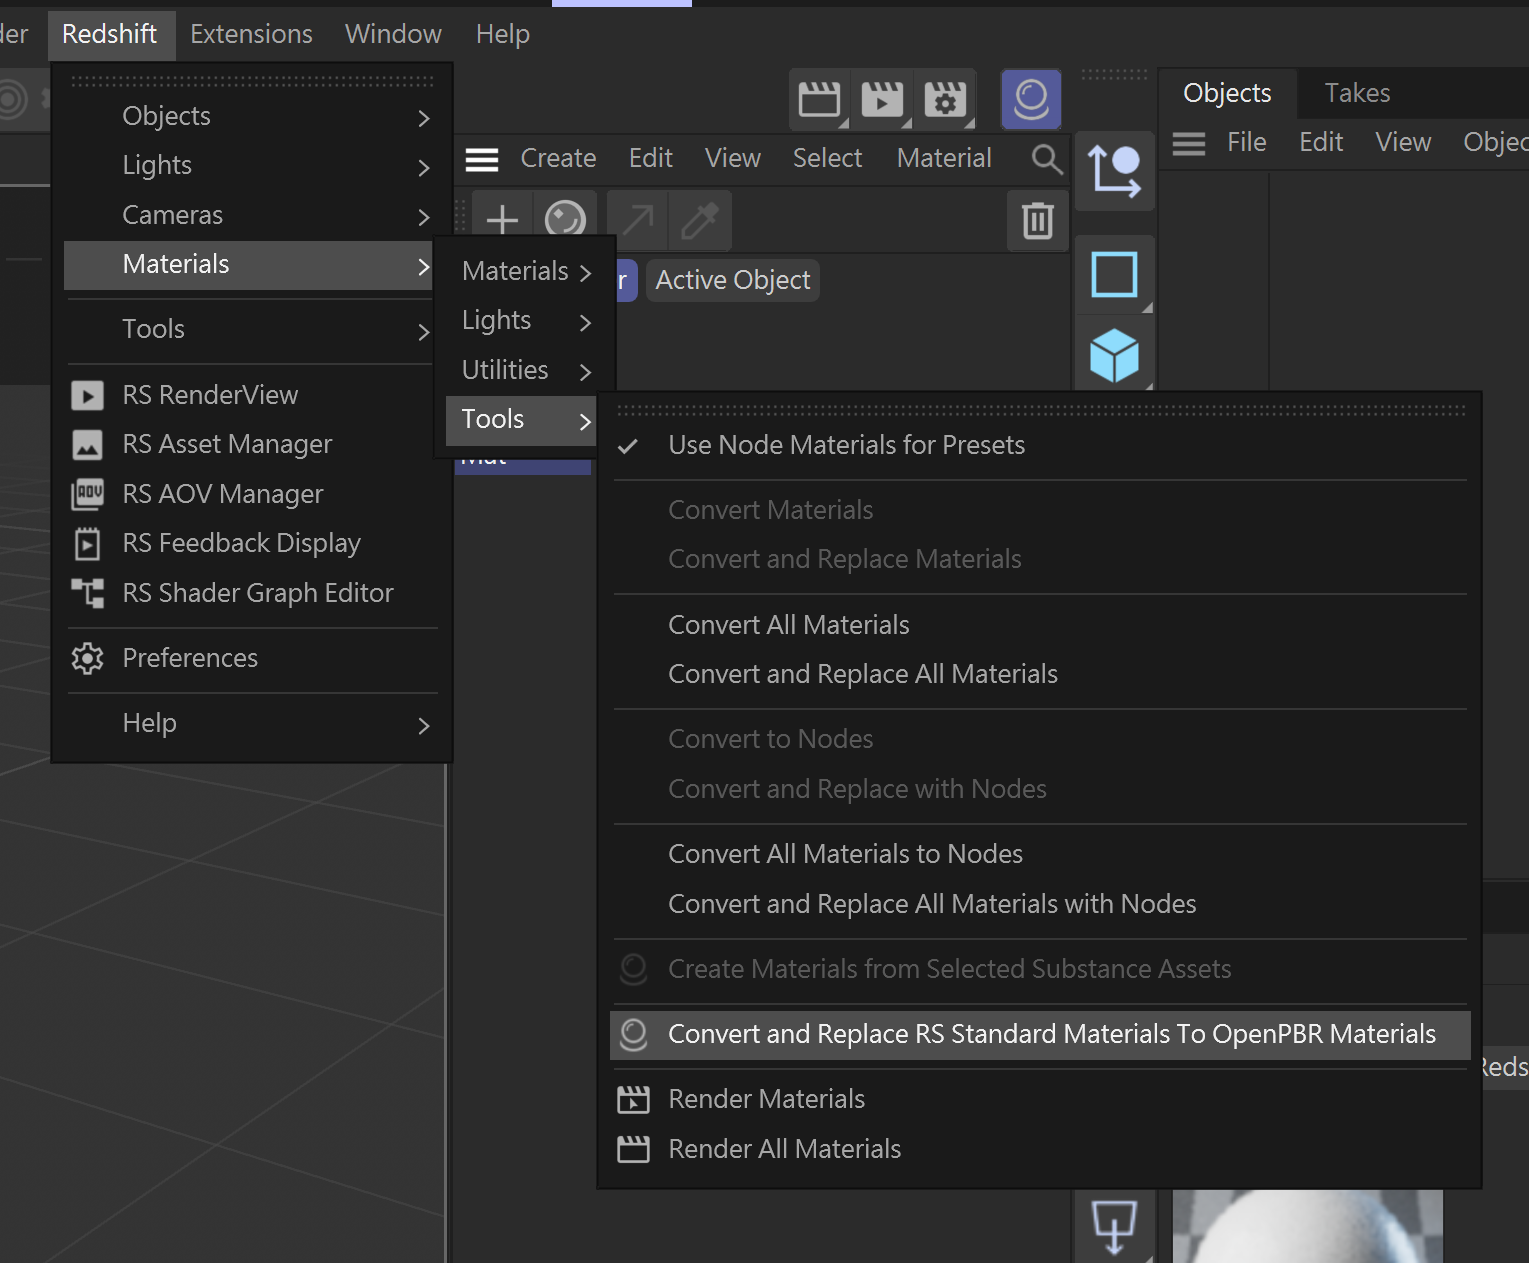The image size is (1529, 1263).
Task: Select Convert All Materials to Nodes
Action: click(845, 854)
